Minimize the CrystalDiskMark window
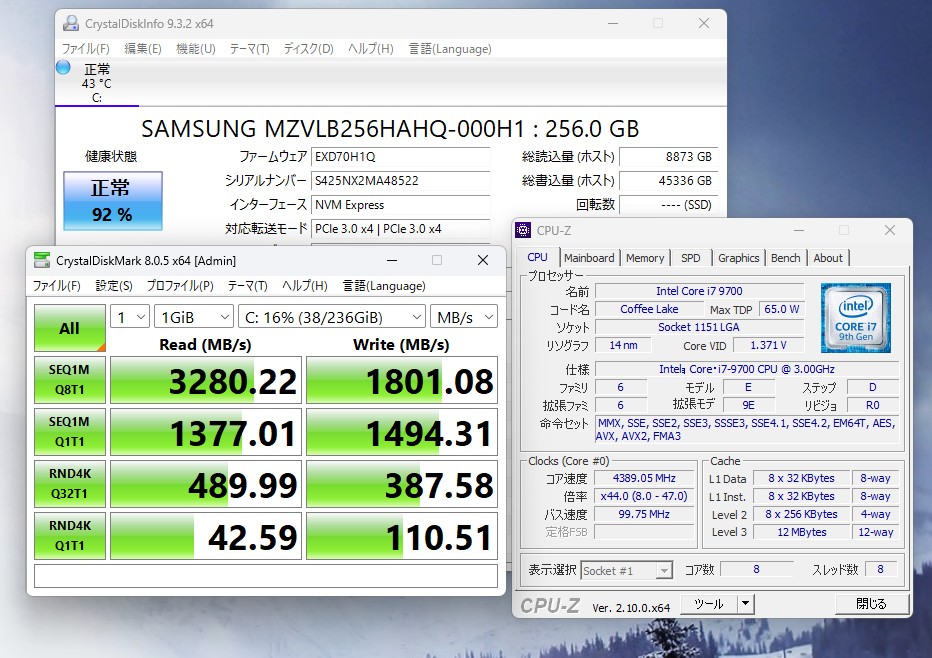The height and width of the screenshot is (658, 932). pos(392,260)
